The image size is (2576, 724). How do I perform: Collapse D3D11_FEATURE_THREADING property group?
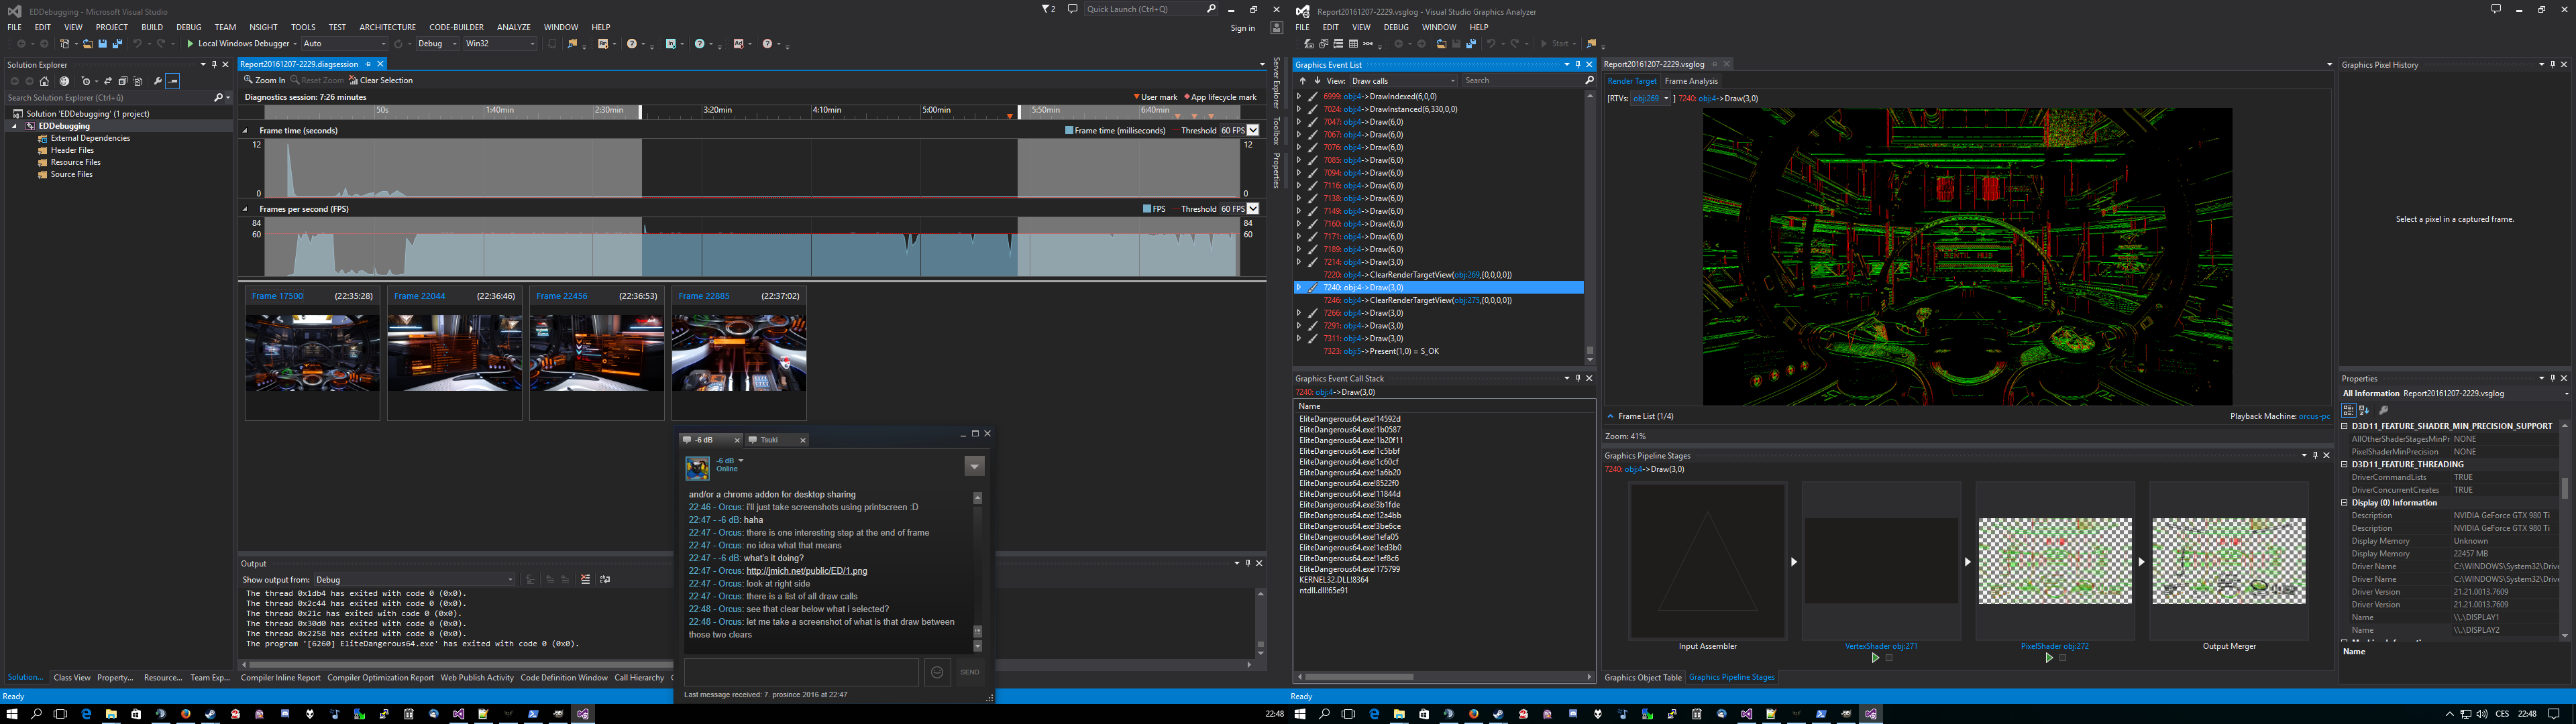pyautogui.click(x=2344, y=465)
